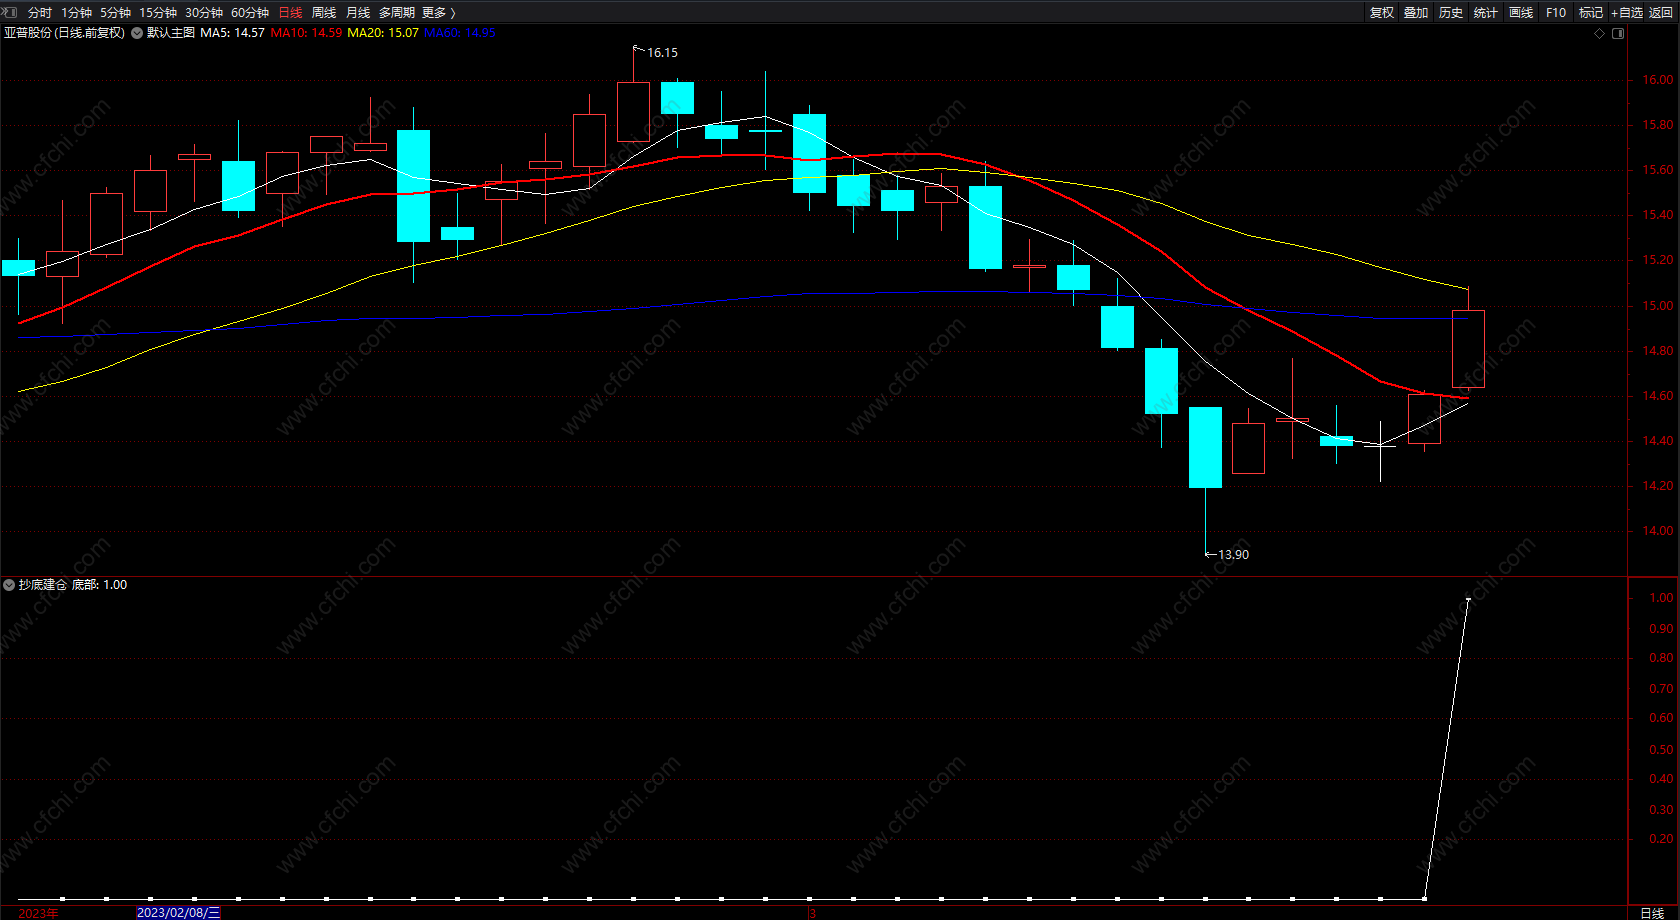Click the 统计 statistics button

click(x=1486, y=12)
